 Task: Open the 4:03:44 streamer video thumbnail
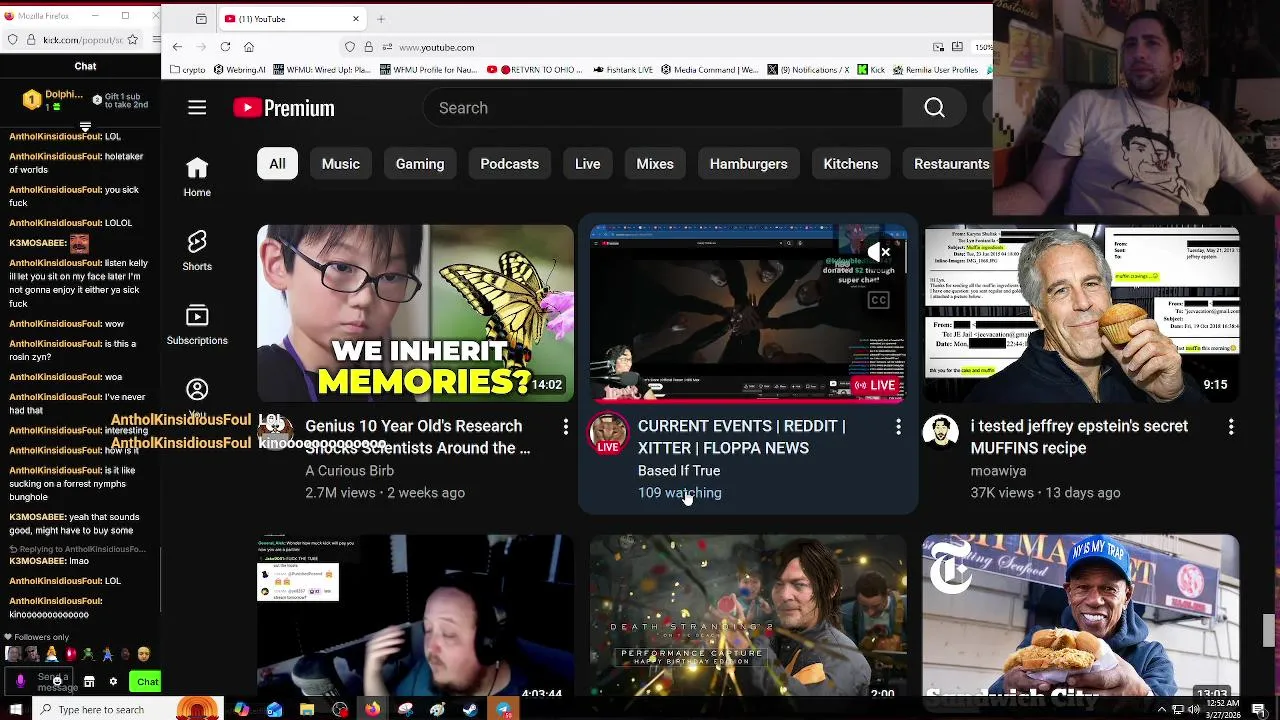point(415,615)
